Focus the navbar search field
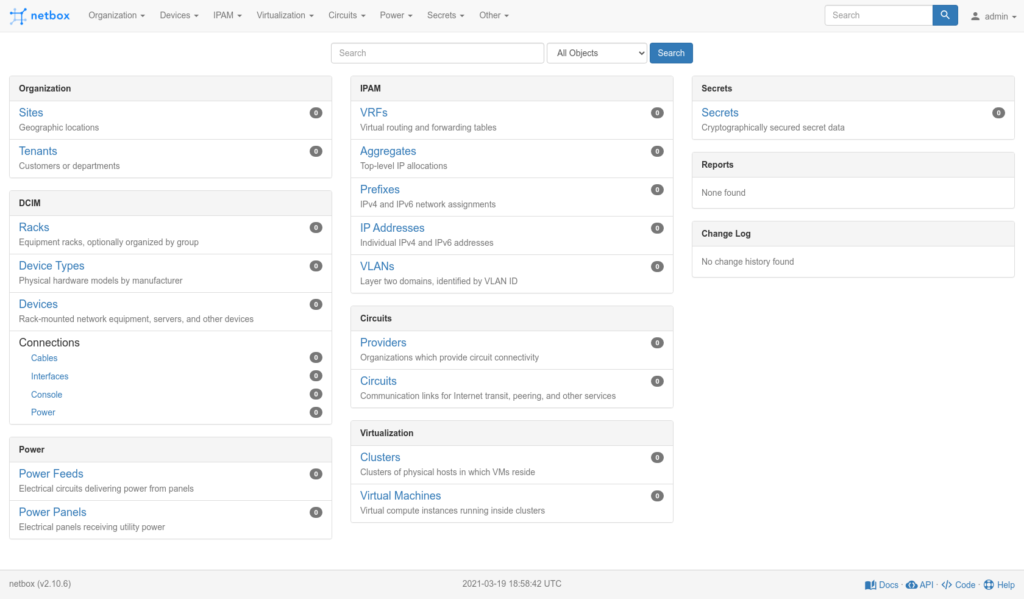The width and height of the screenshot is (1024, 599). (x=878, y=15)
